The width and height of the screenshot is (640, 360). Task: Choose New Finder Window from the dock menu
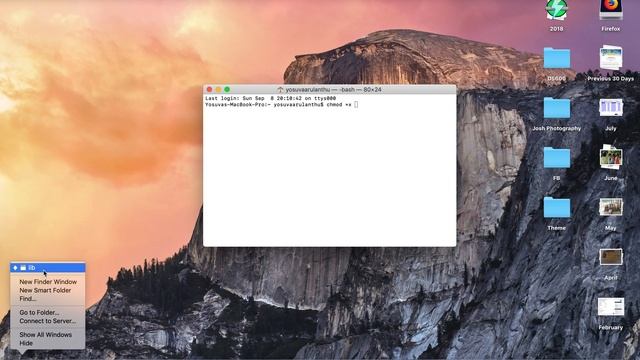48,282
